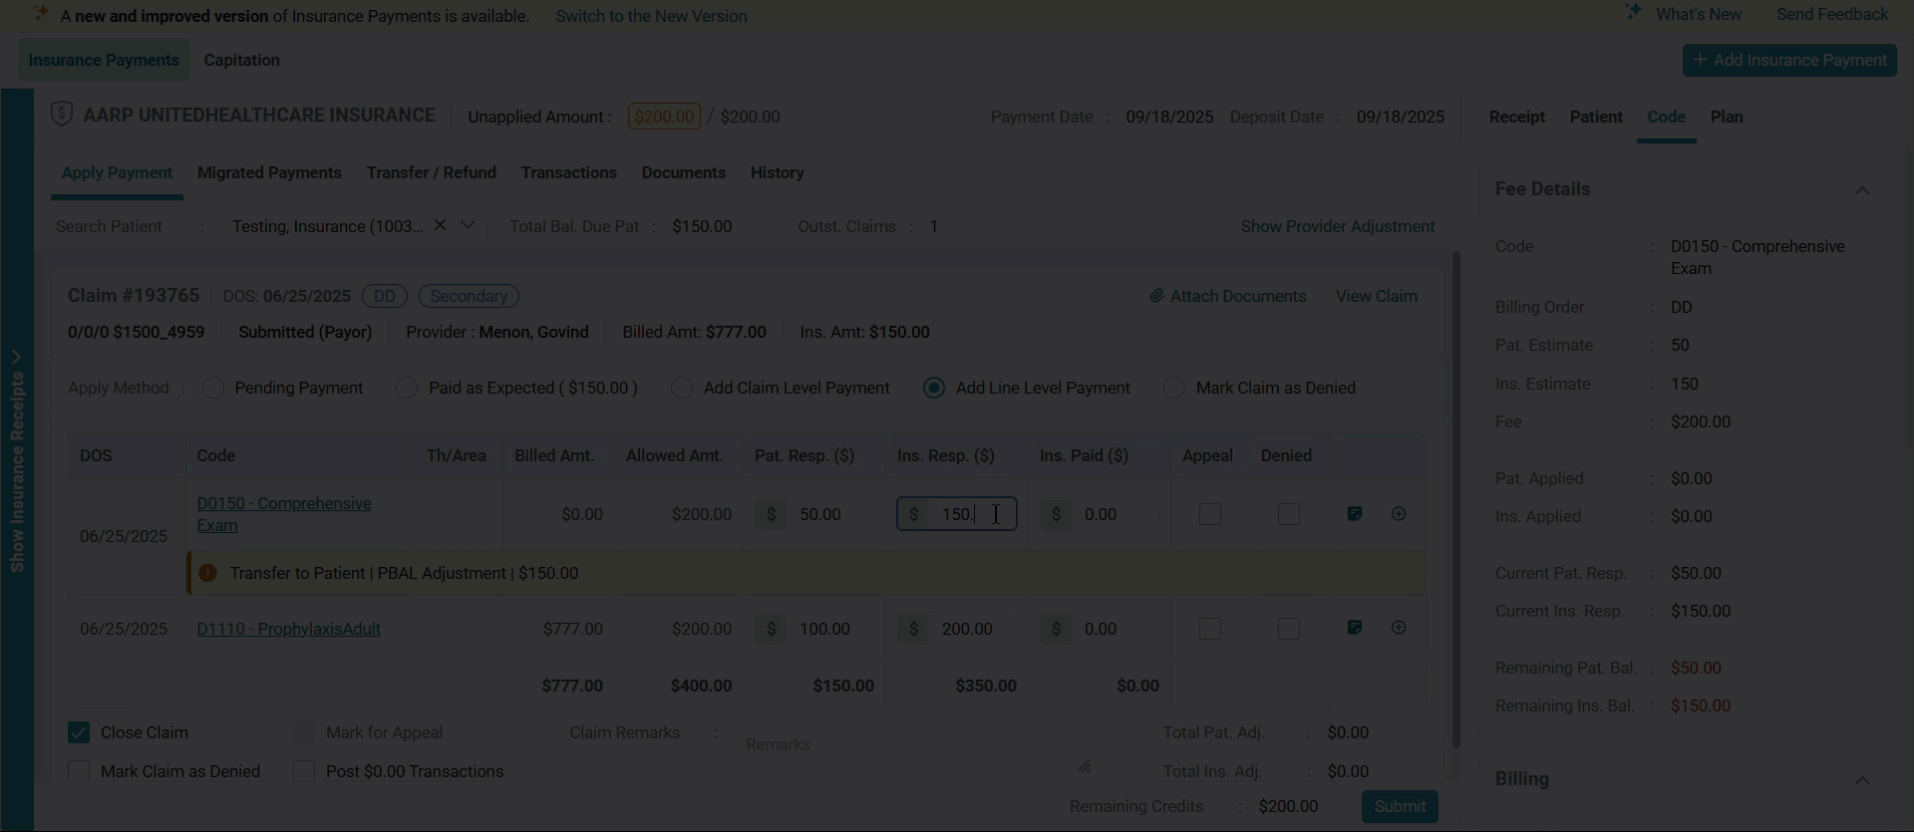Image resolution: width=1914 pixels, height=832 pixels.
Task: Click the Claim Remarks text area
Action: pos(915,750)
